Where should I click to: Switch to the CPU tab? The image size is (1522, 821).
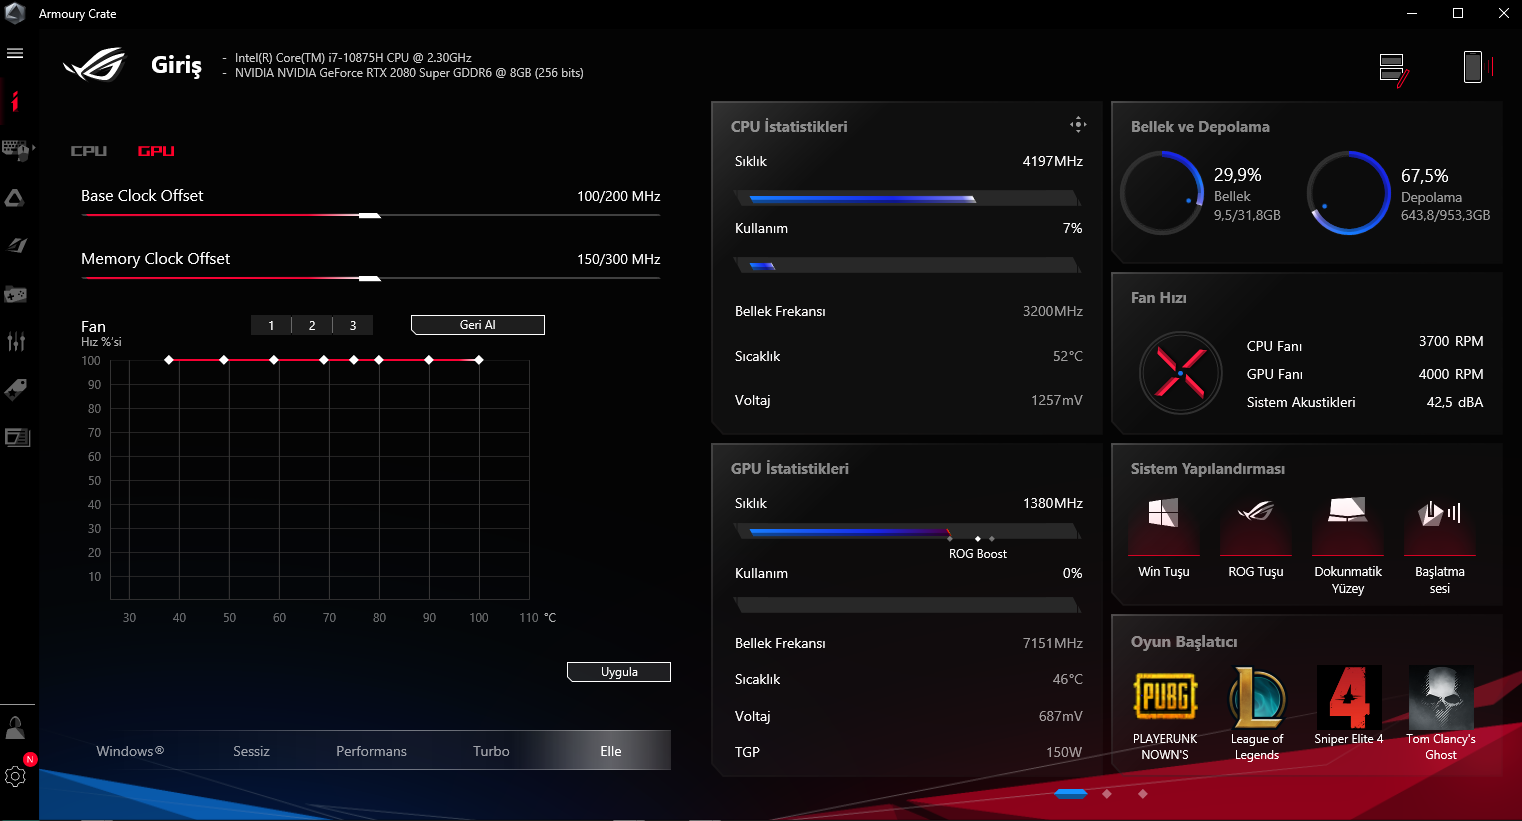[x=89, y=151]
